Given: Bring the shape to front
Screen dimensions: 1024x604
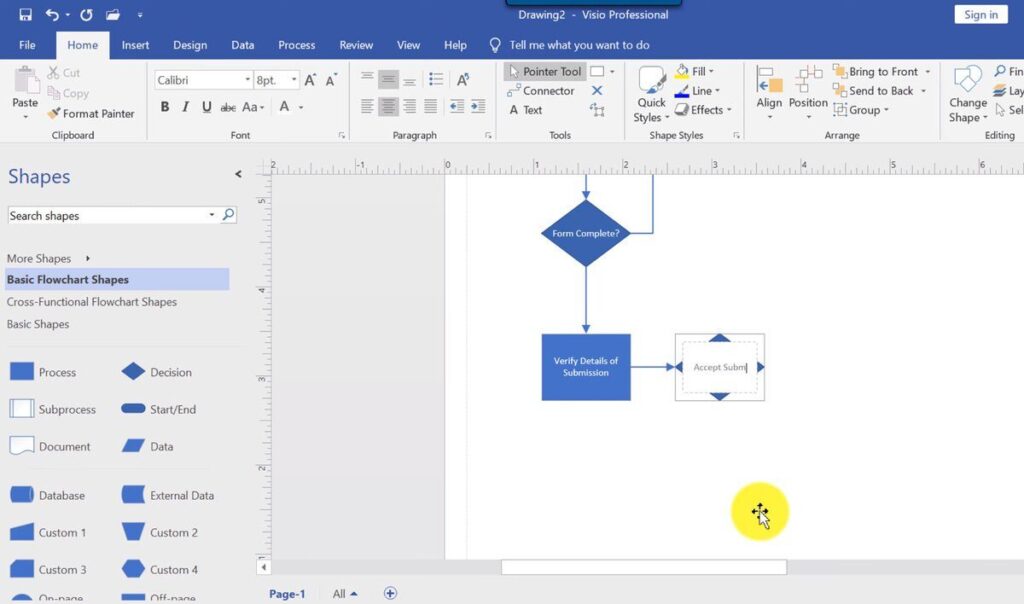Looking at the screenshot, I should coord(878,71).
